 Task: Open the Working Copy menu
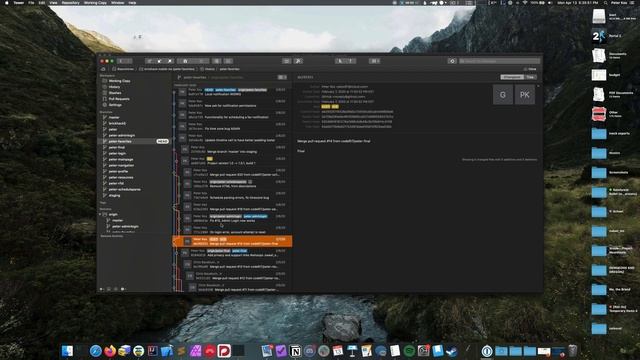[95, 2]
